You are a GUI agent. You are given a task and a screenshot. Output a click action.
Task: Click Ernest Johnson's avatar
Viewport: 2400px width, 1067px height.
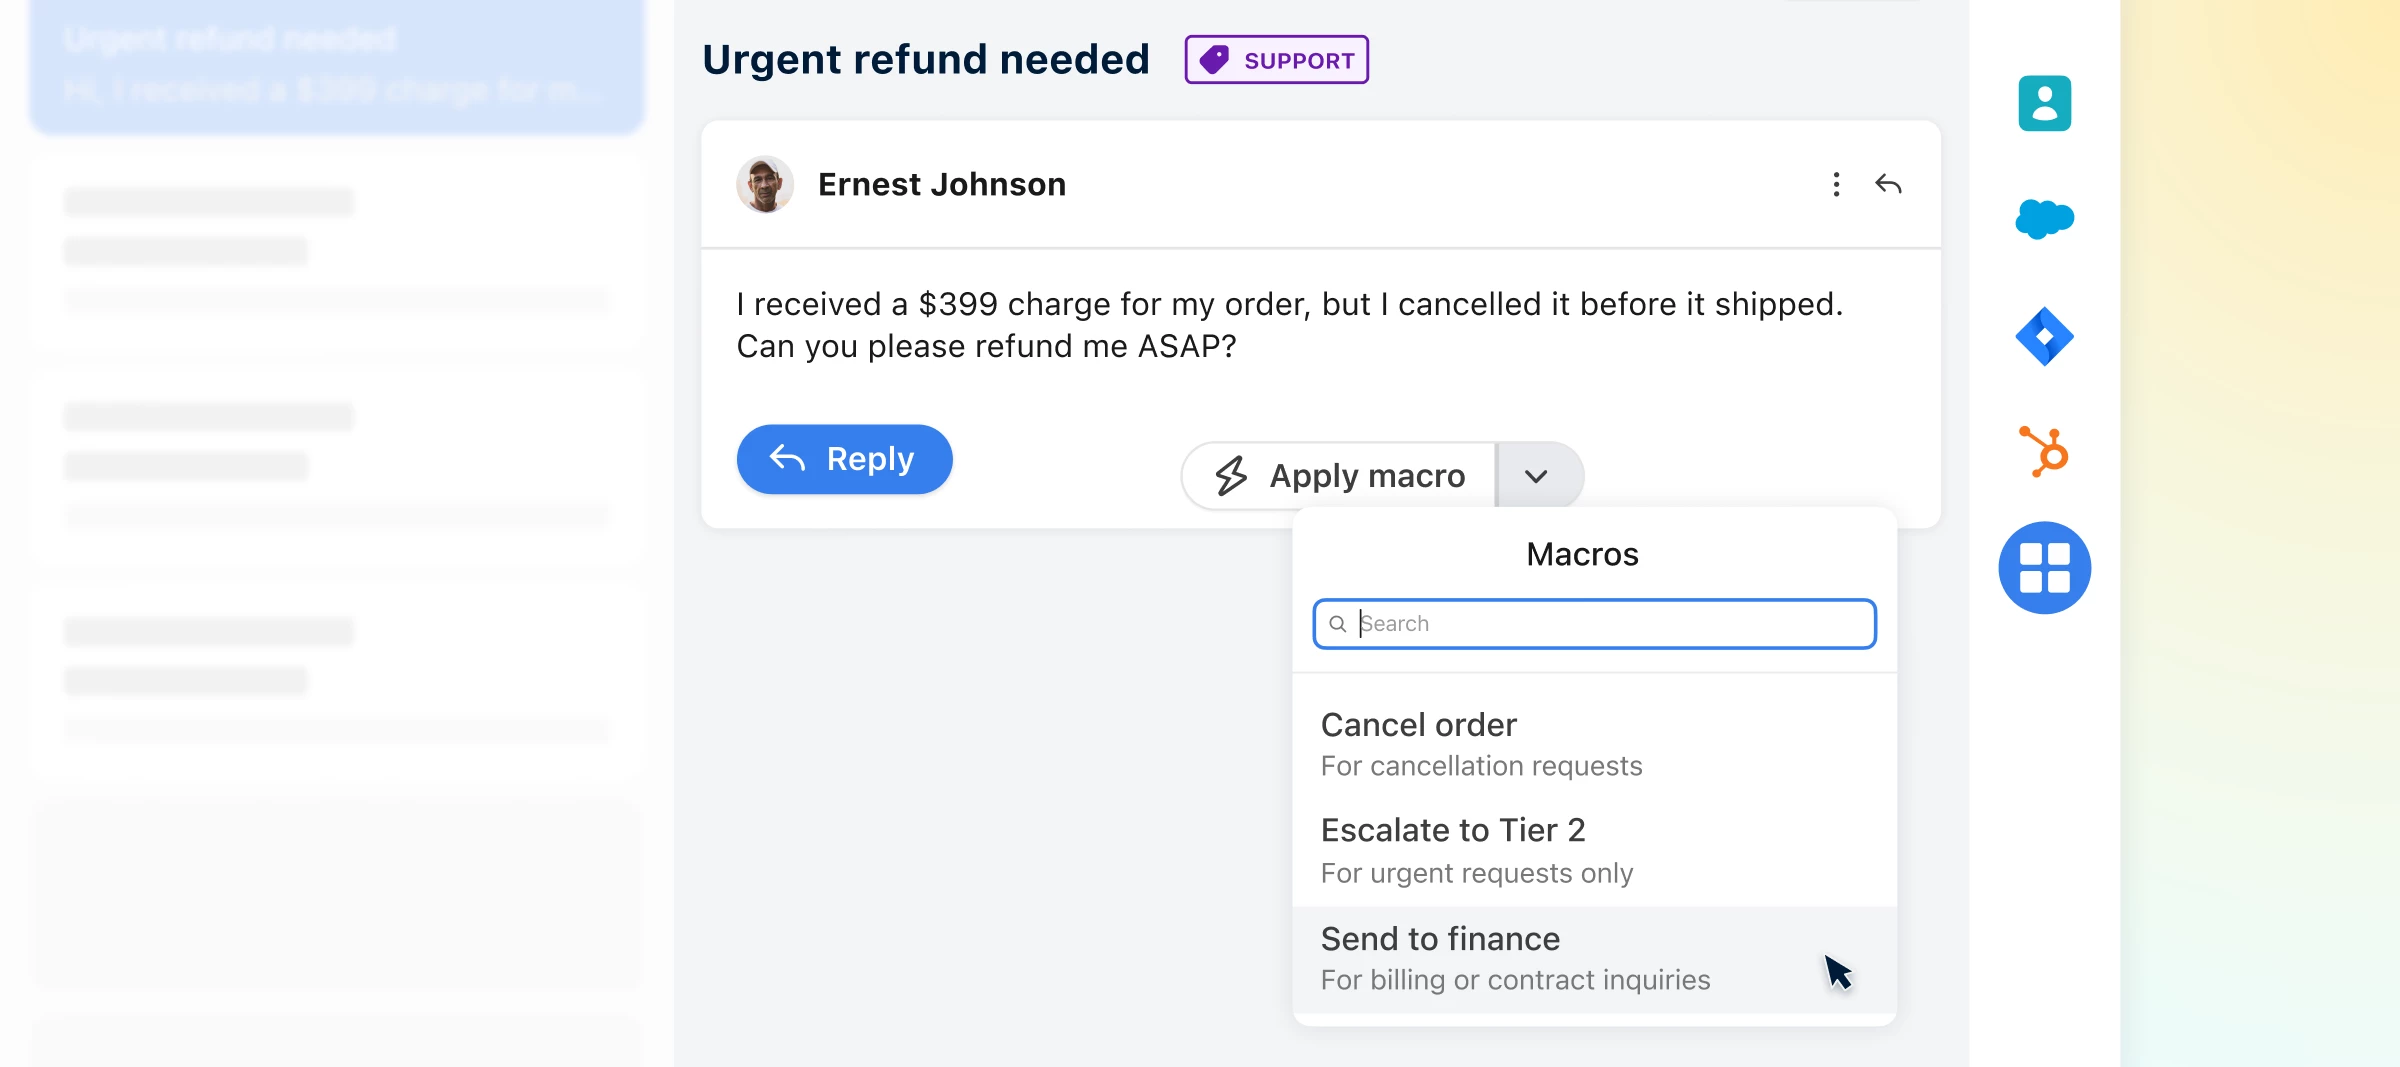[764, 184]
